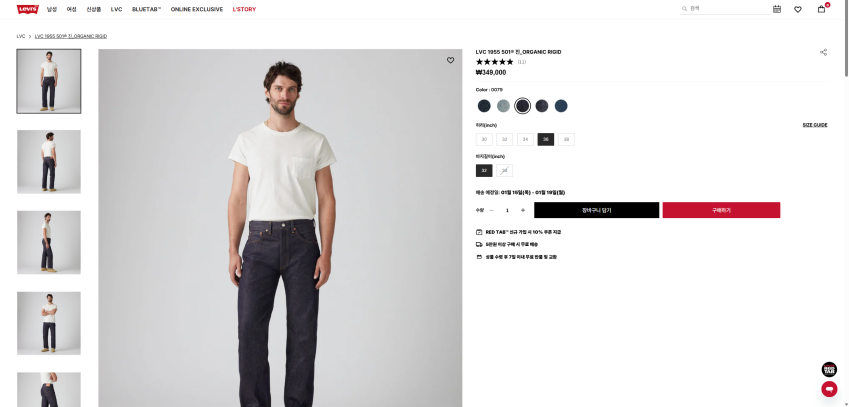The image size is (849, 407).
Task: Click the red buy now button
Action: pos(721,210)
